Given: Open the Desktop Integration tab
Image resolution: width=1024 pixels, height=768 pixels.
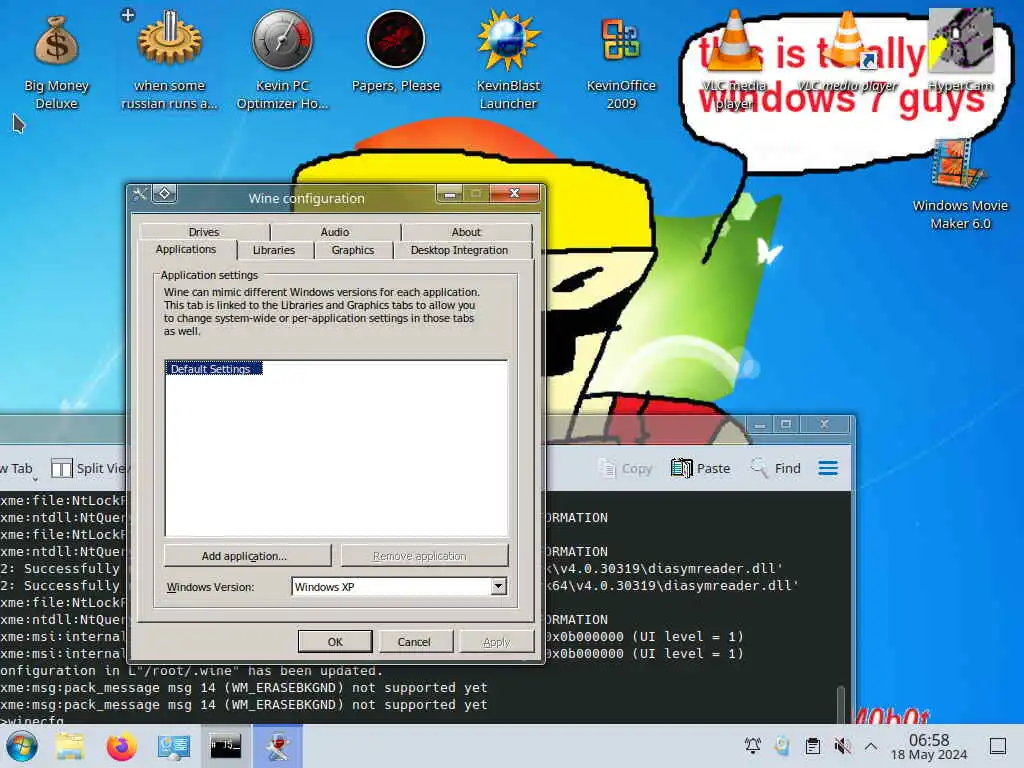Looking at the screenshot, I should [x=459, y=250].
